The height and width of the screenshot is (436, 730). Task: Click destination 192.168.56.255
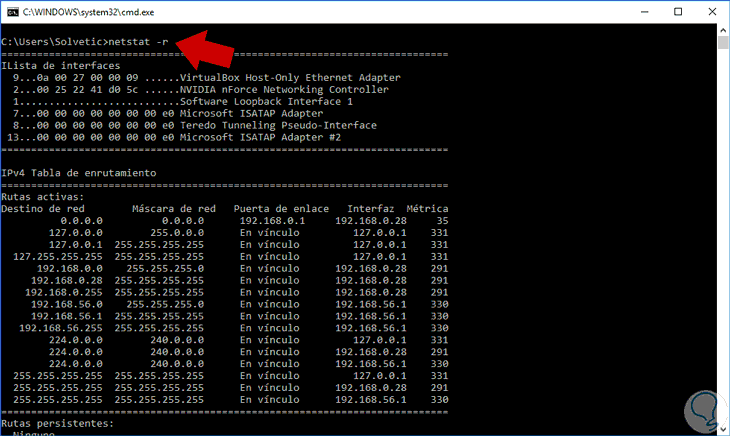click(x=61, y=328)
